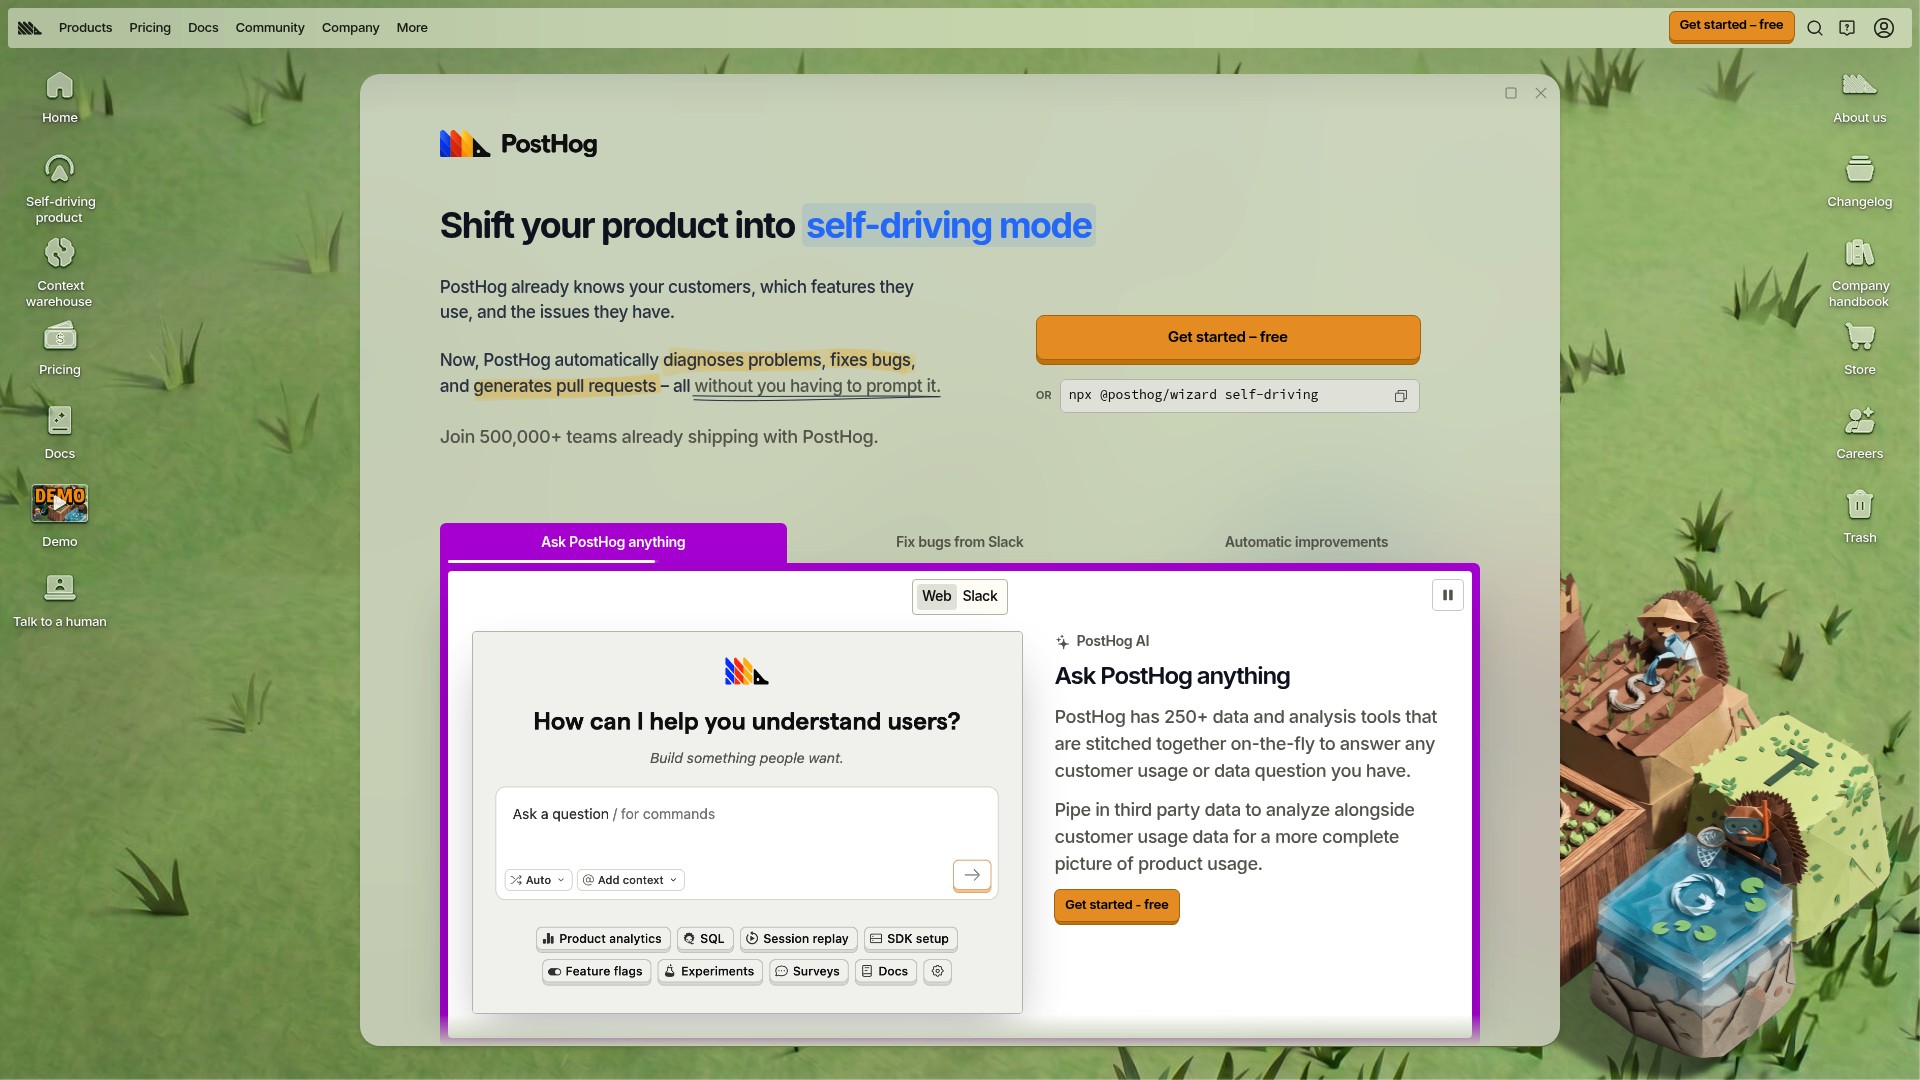This screenshot has width=1920, height=1080.
Task: Select the Web view toggle
Action: [x=937, y=596]
